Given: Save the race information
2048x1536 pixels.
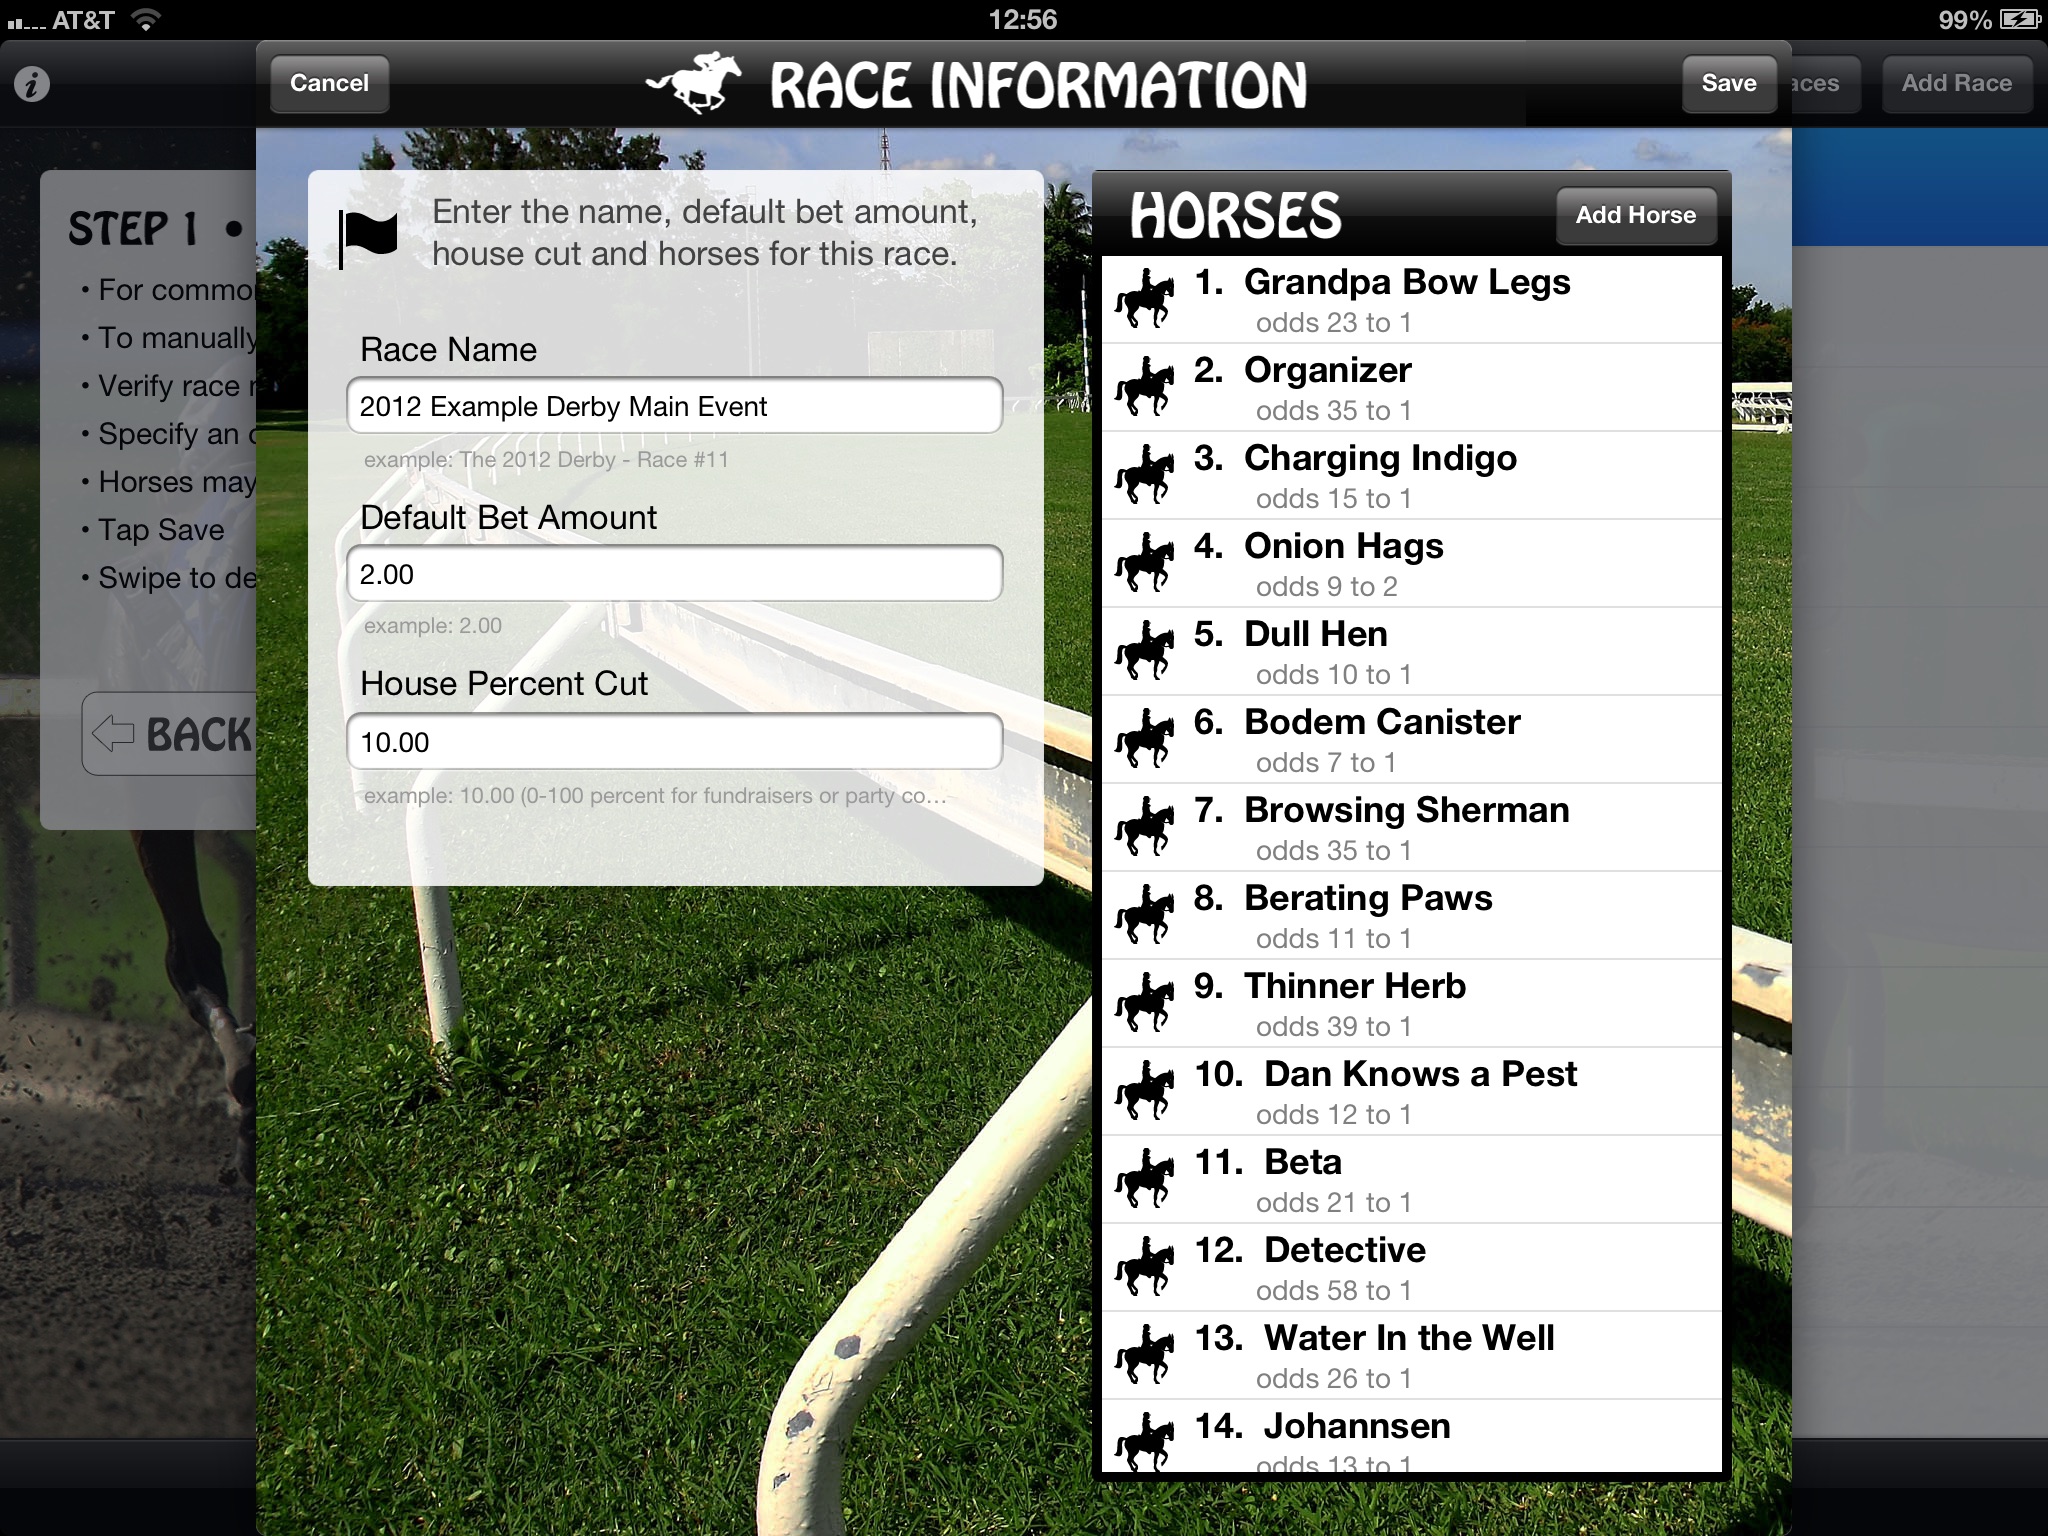Looking at the screenshot, I should point(1729,82).
